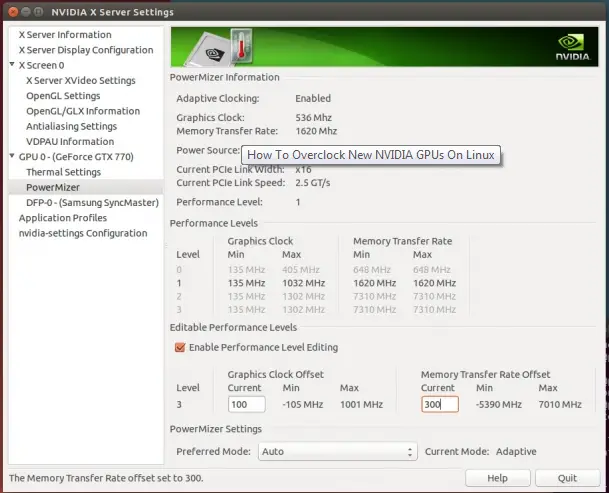Viewport: 609px width, 493px height.
Task: Click the Help button
Action: pyautogui.click(x=498, y=478)
